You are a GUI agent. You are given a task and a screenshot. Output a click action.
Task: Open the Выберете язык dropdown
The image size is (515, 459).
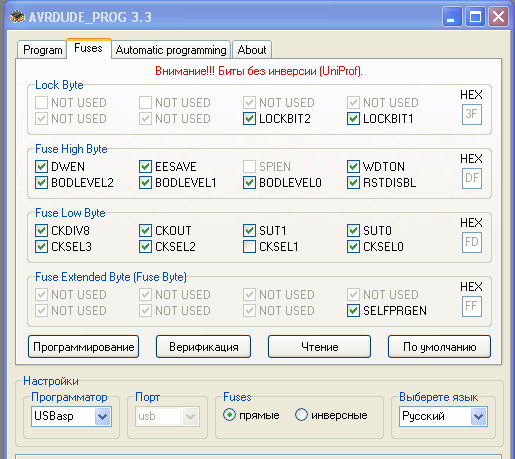click(443, 416)
